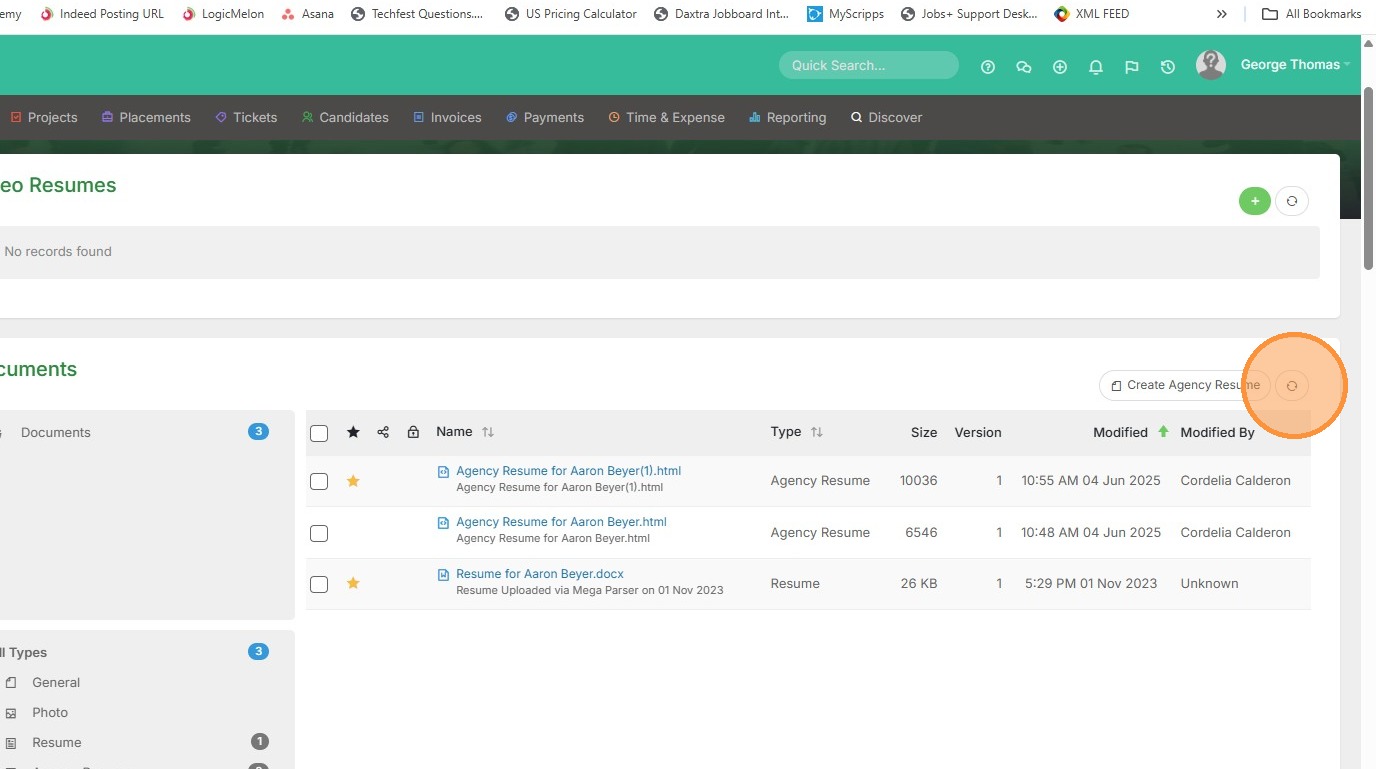
Task: Click the help question mark icon
Action: pyautogui.click(x=988, y=67)
